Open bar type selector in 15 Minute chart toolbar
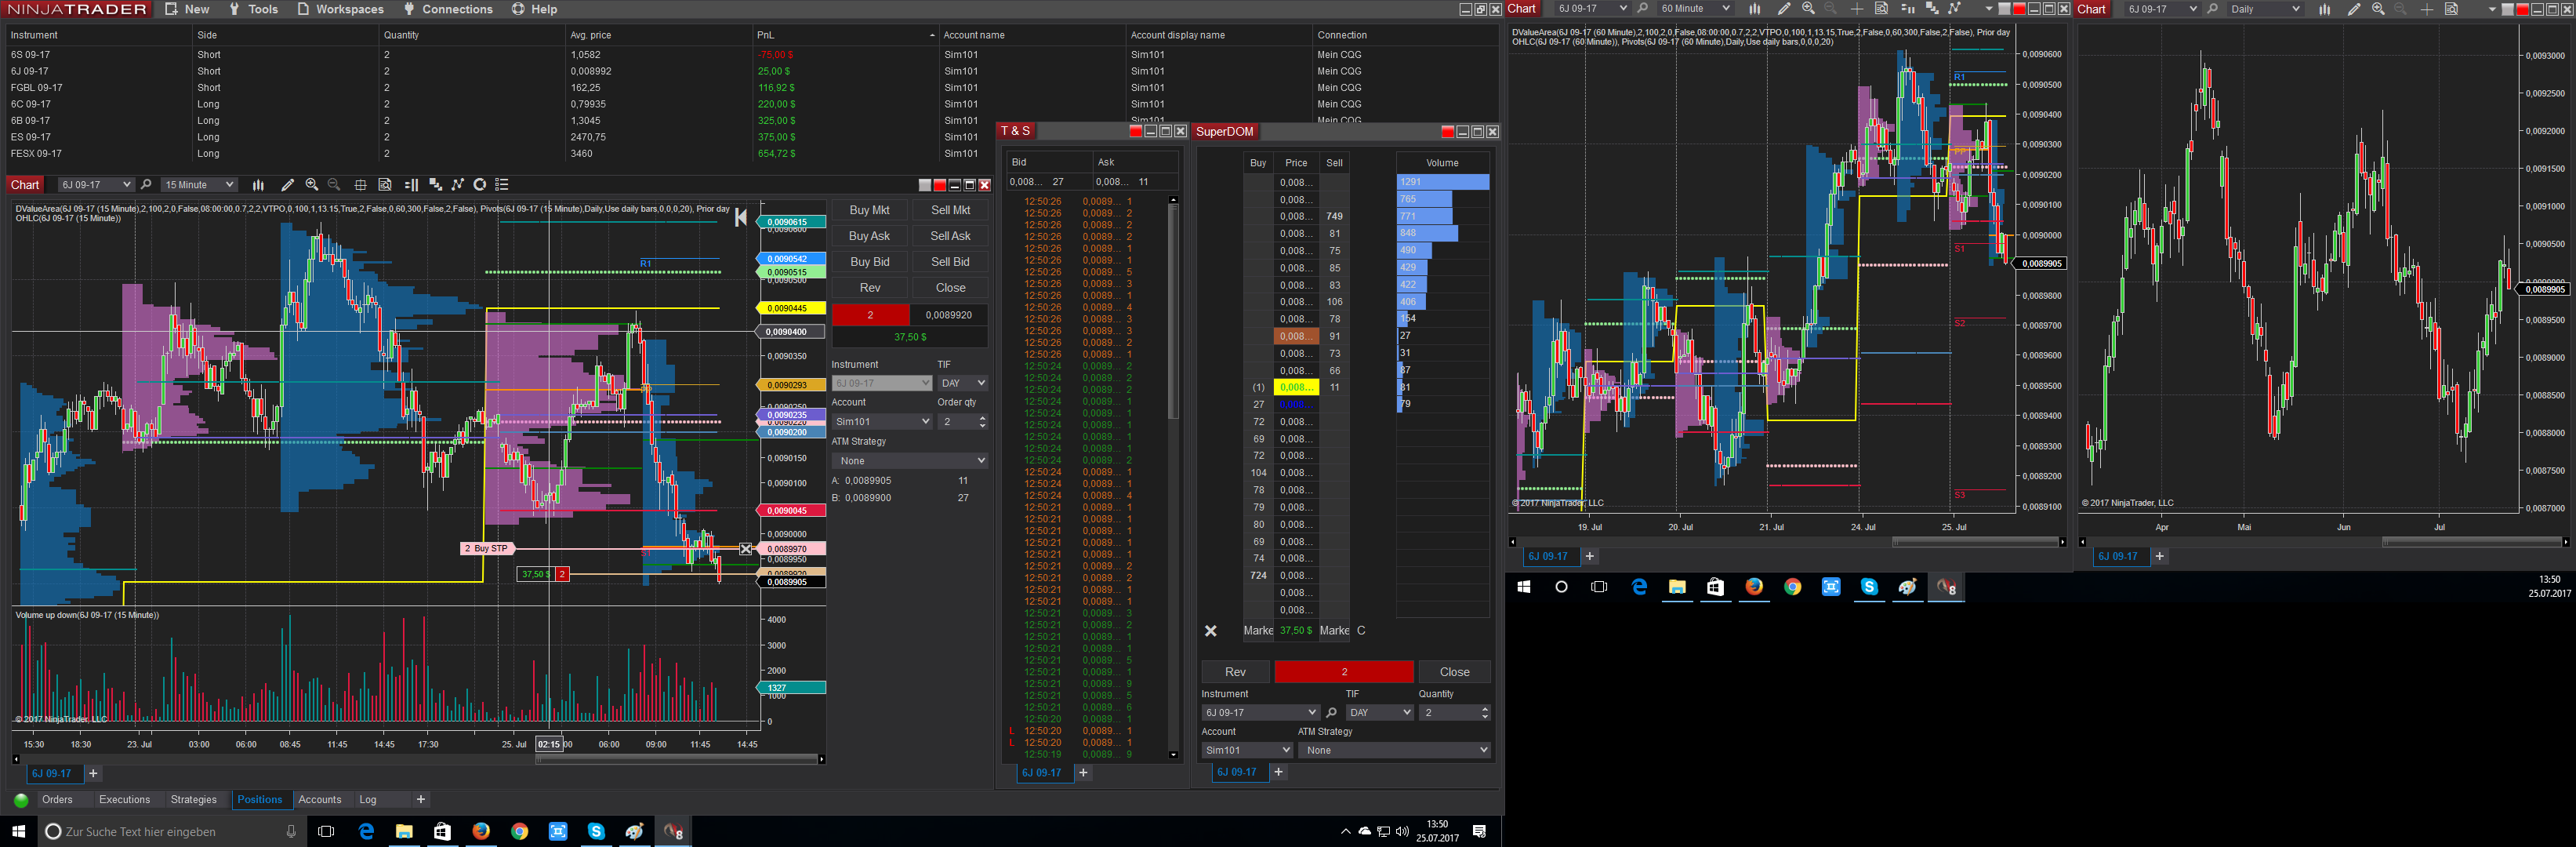 coord(258,185)
